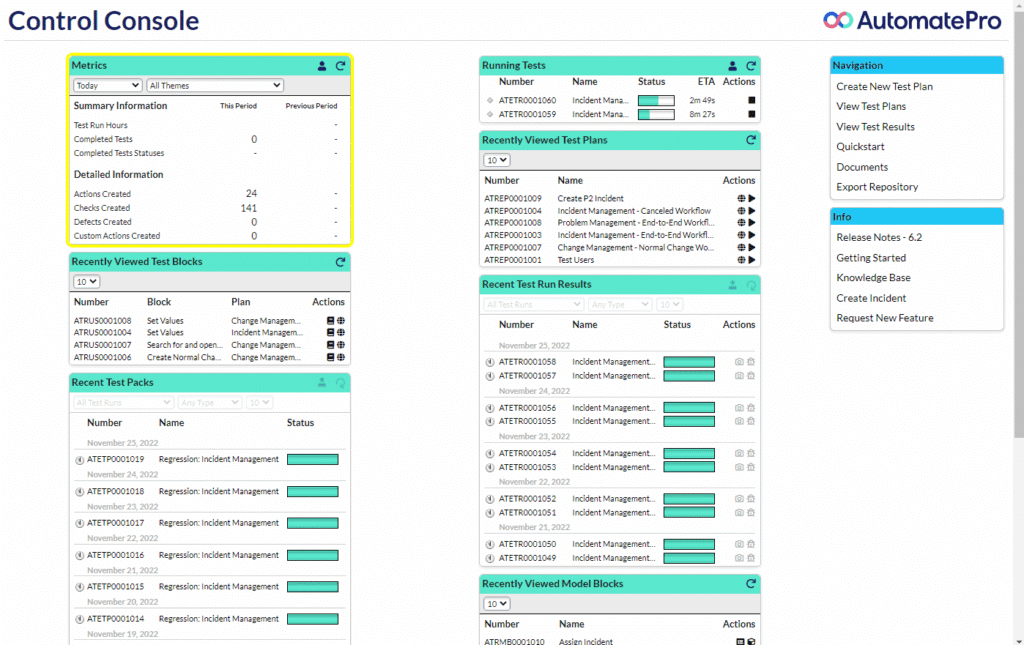Click the user icon in Running Tests header

732,66
